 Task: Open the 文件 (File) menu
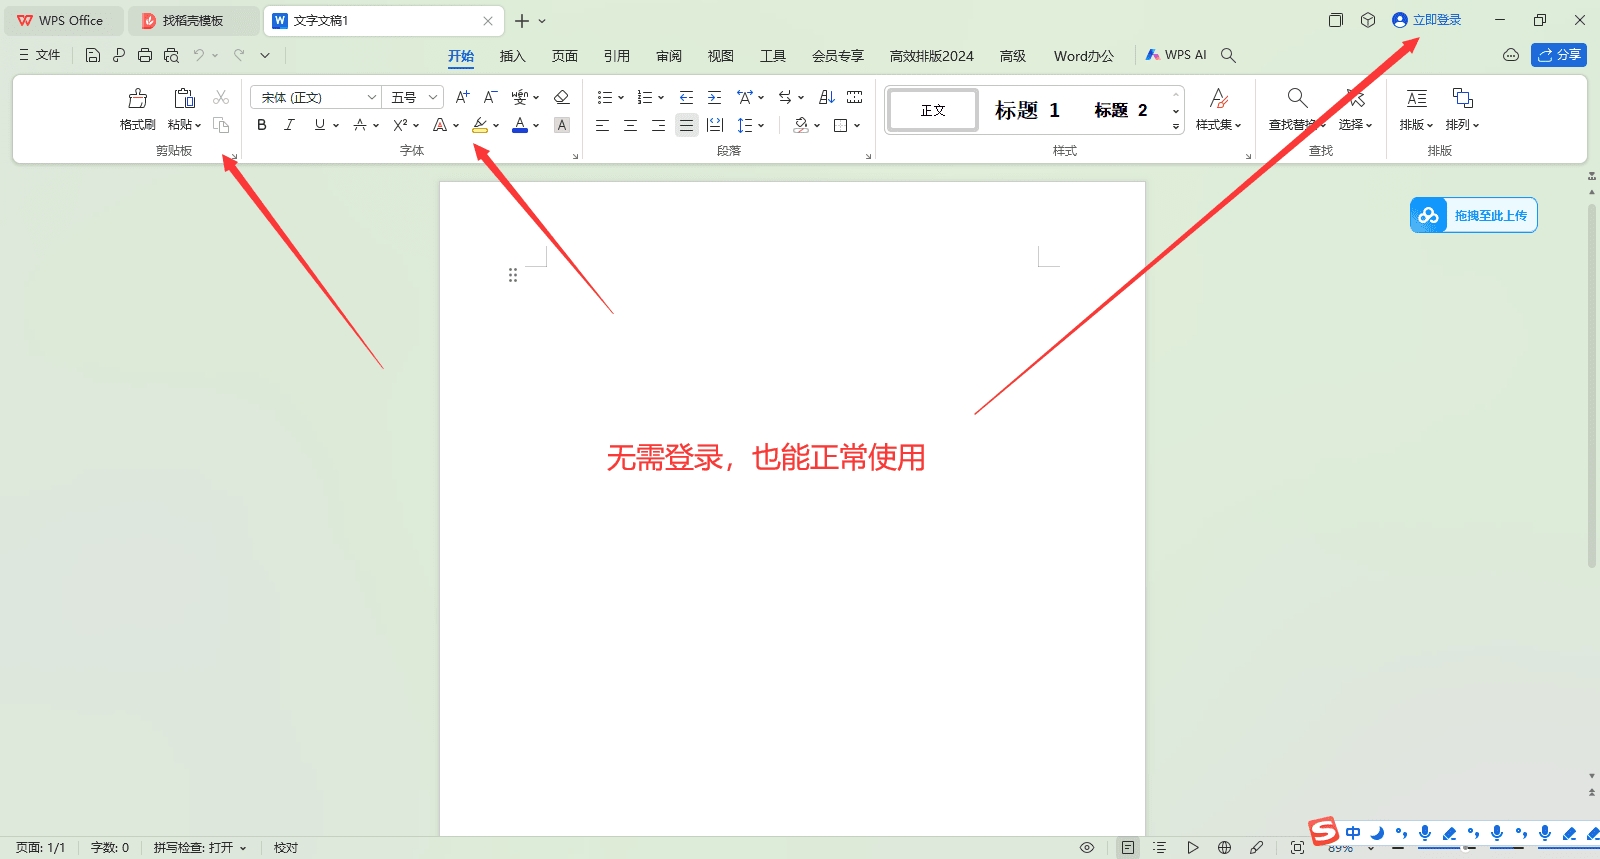pos(40,55)
